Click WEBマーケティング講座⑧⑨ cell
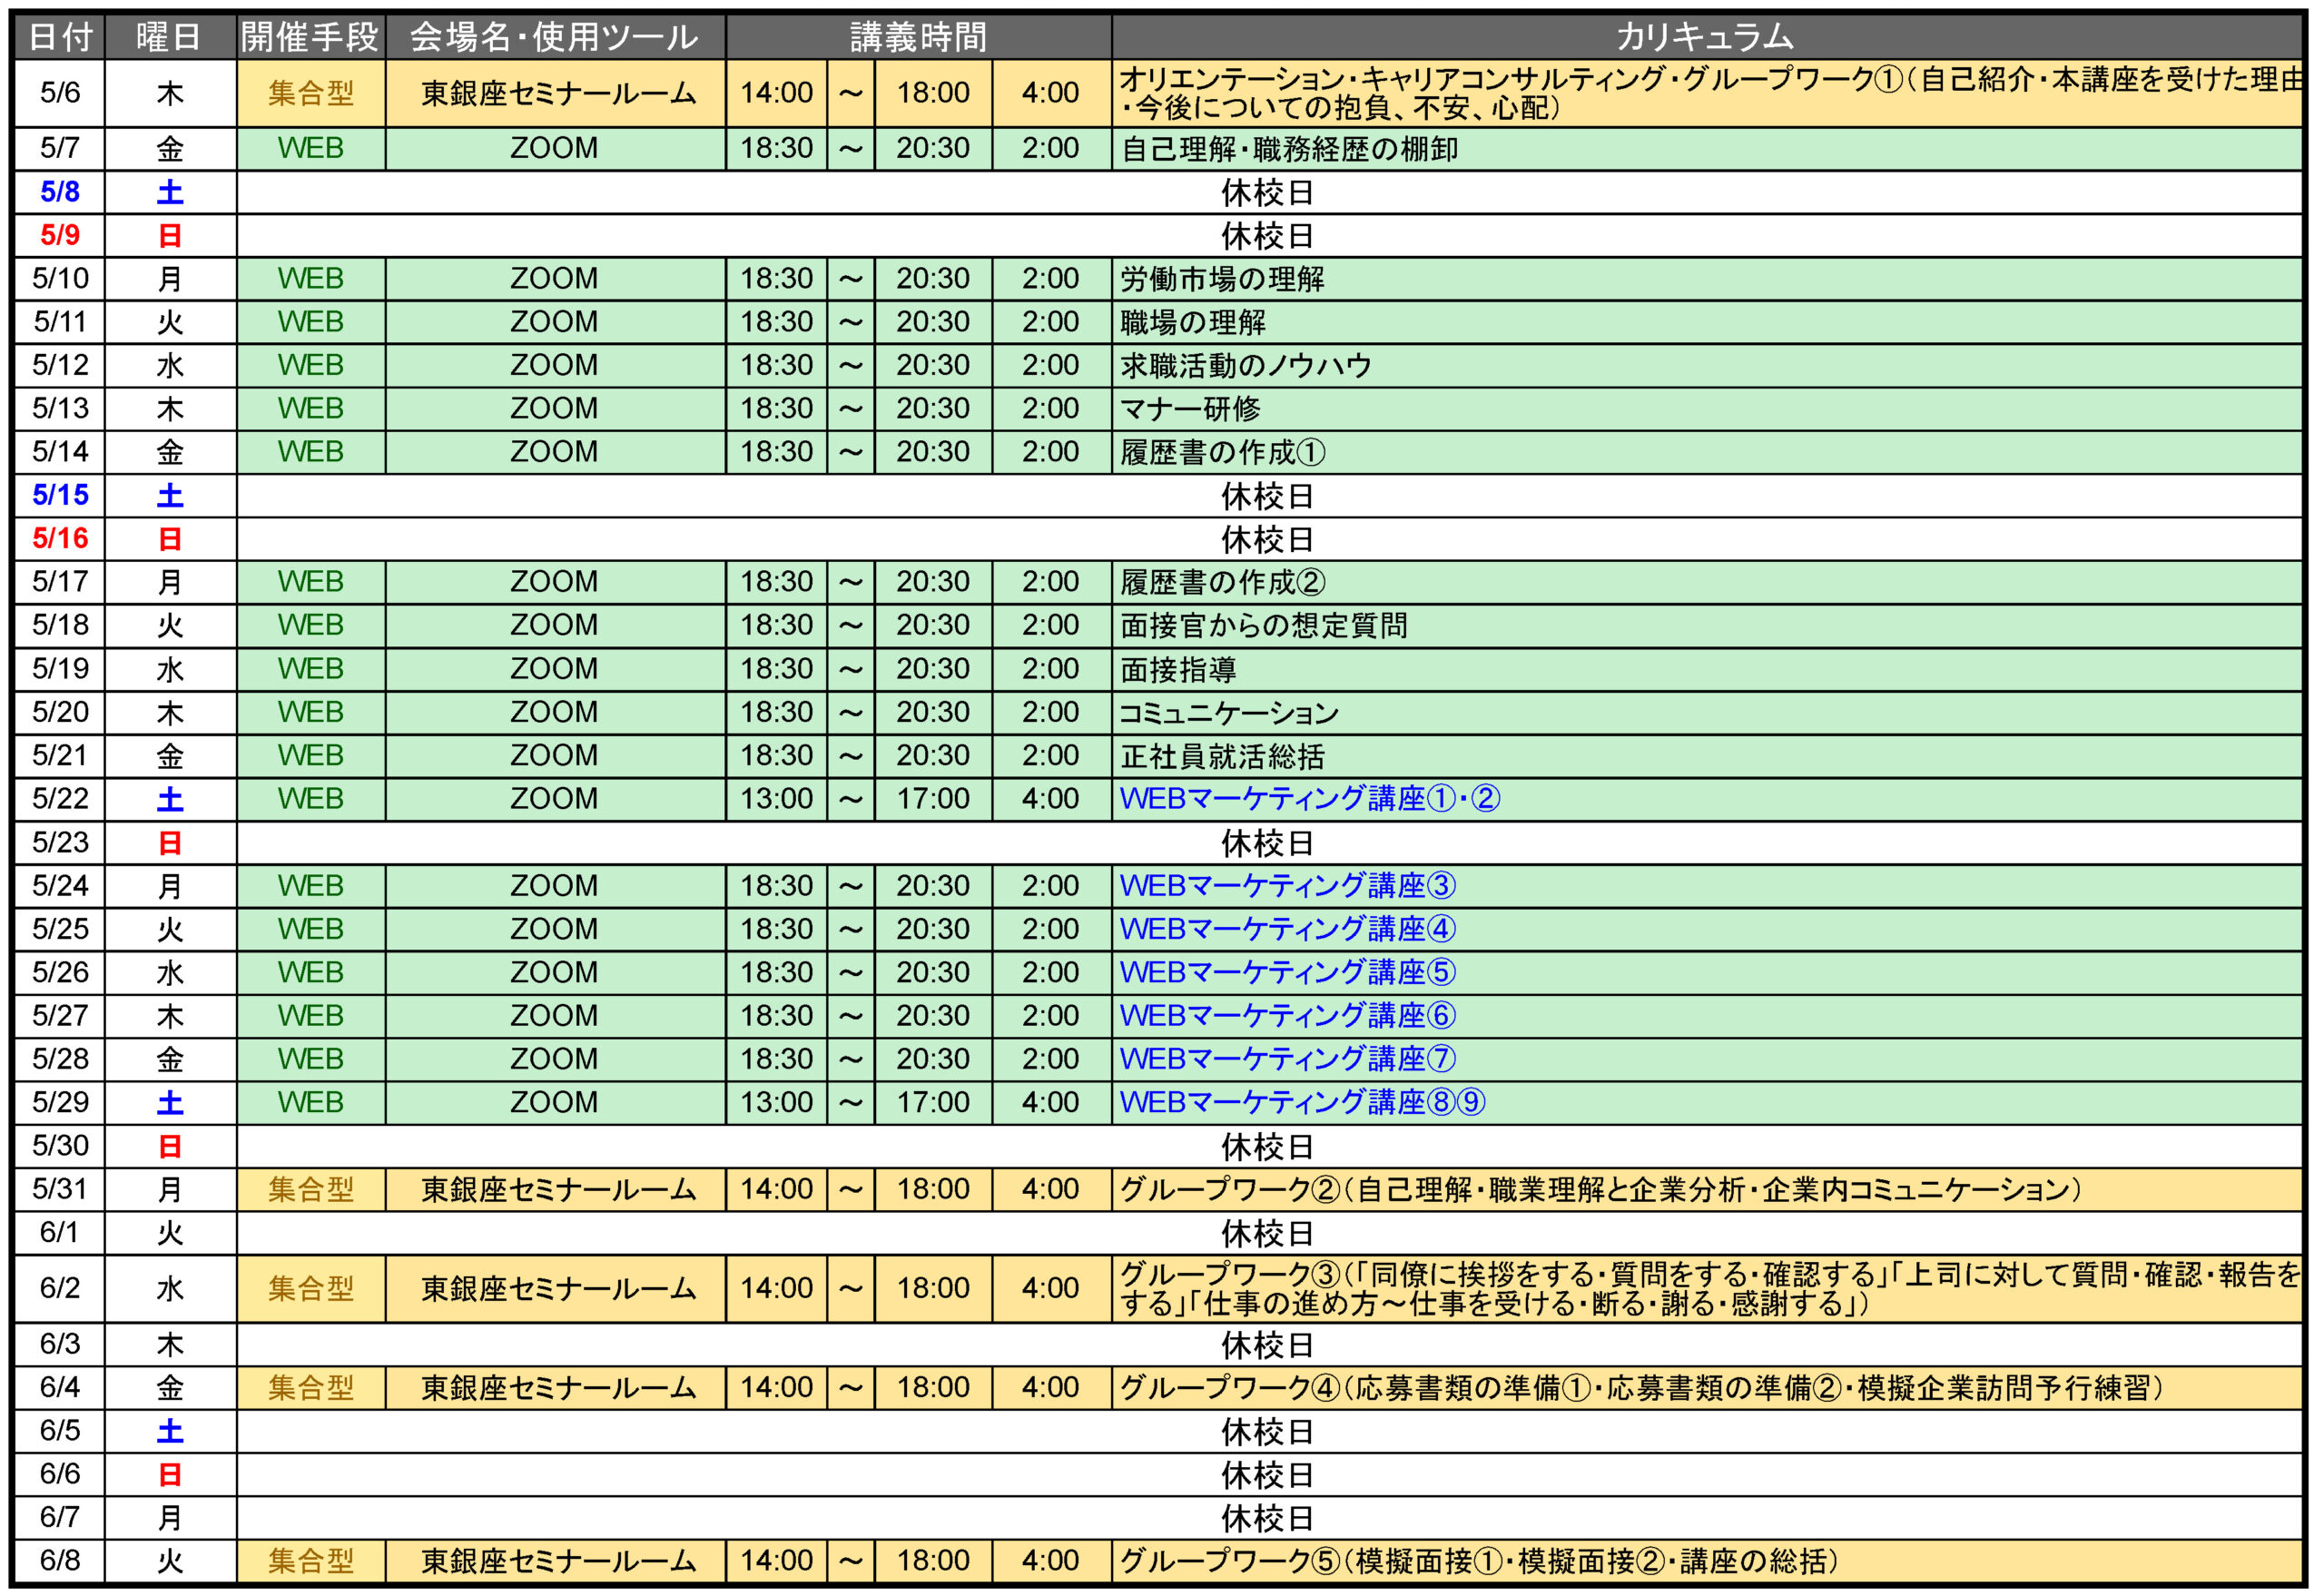Image resolution: width=2324 pixels, height=1596 pixels. (1706, 1102)
